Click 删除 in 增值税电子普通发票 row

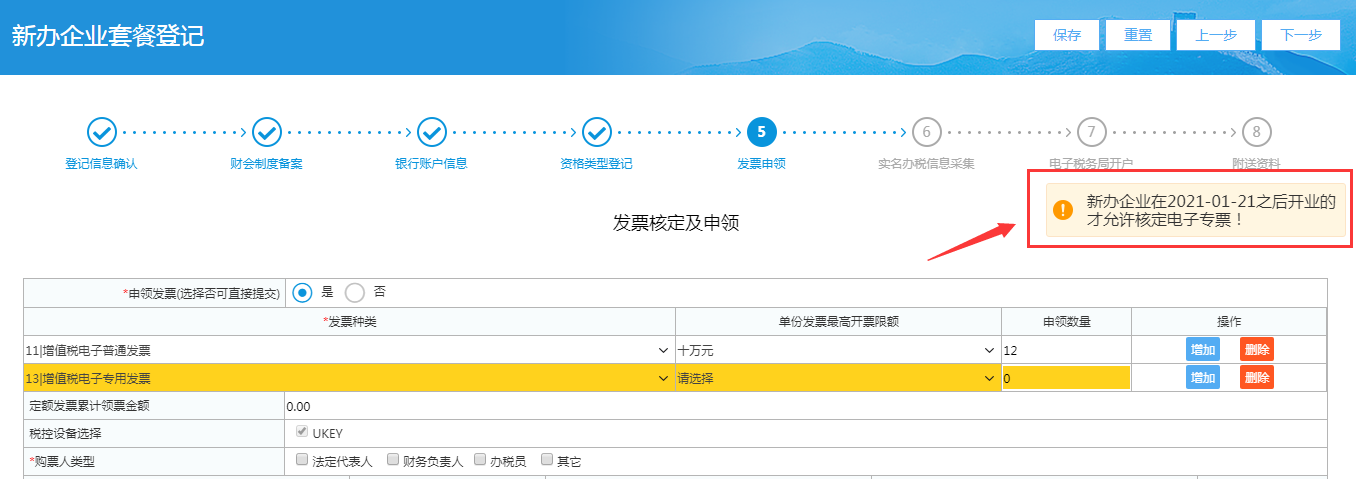coord(1257,350)
